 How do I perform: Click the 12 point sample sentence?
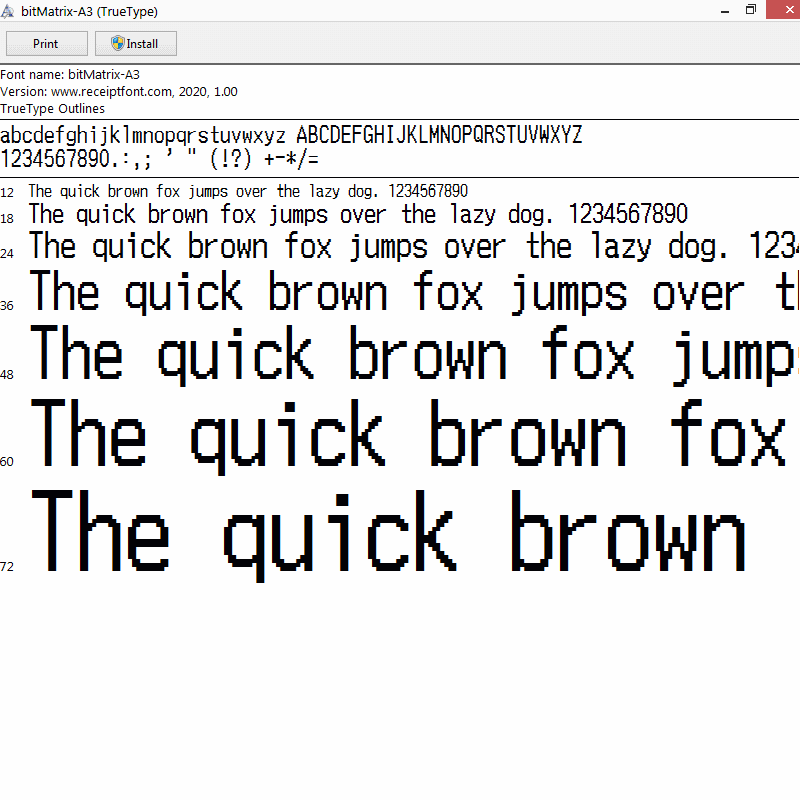[x=248, y=191]
